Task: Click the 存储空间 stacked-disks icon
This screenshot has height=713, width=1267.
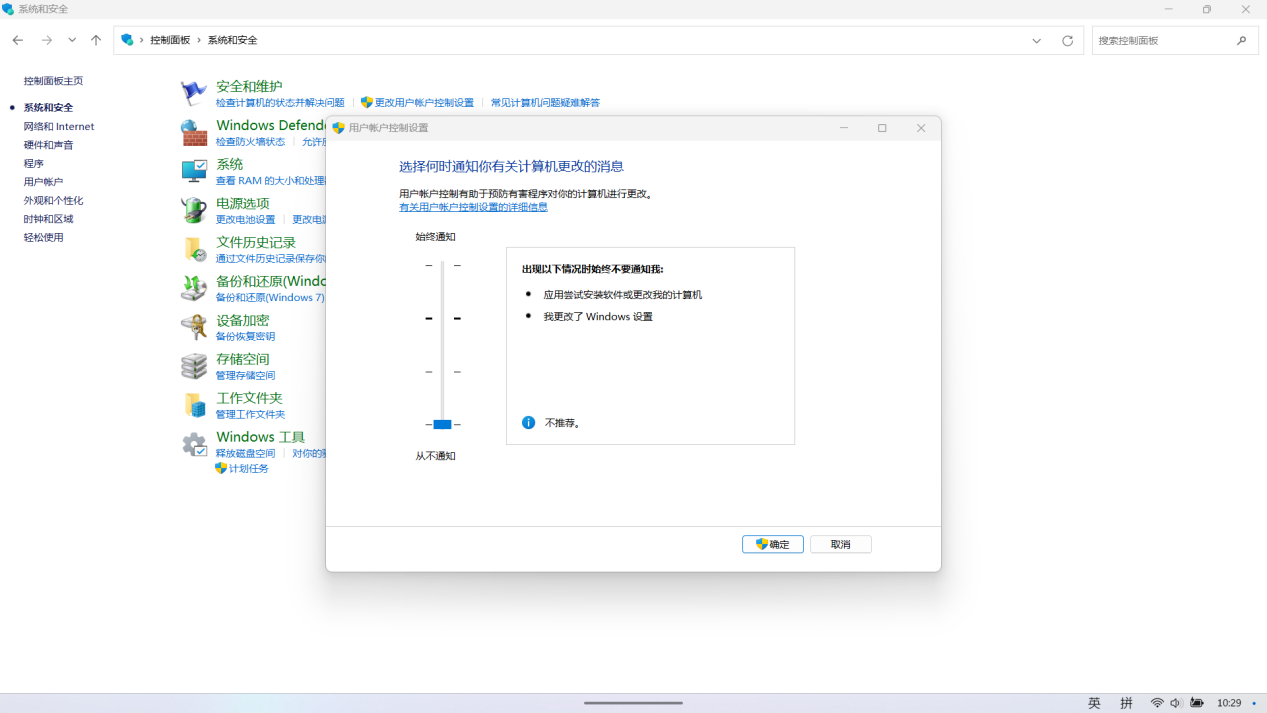Action: click(193, 365)
